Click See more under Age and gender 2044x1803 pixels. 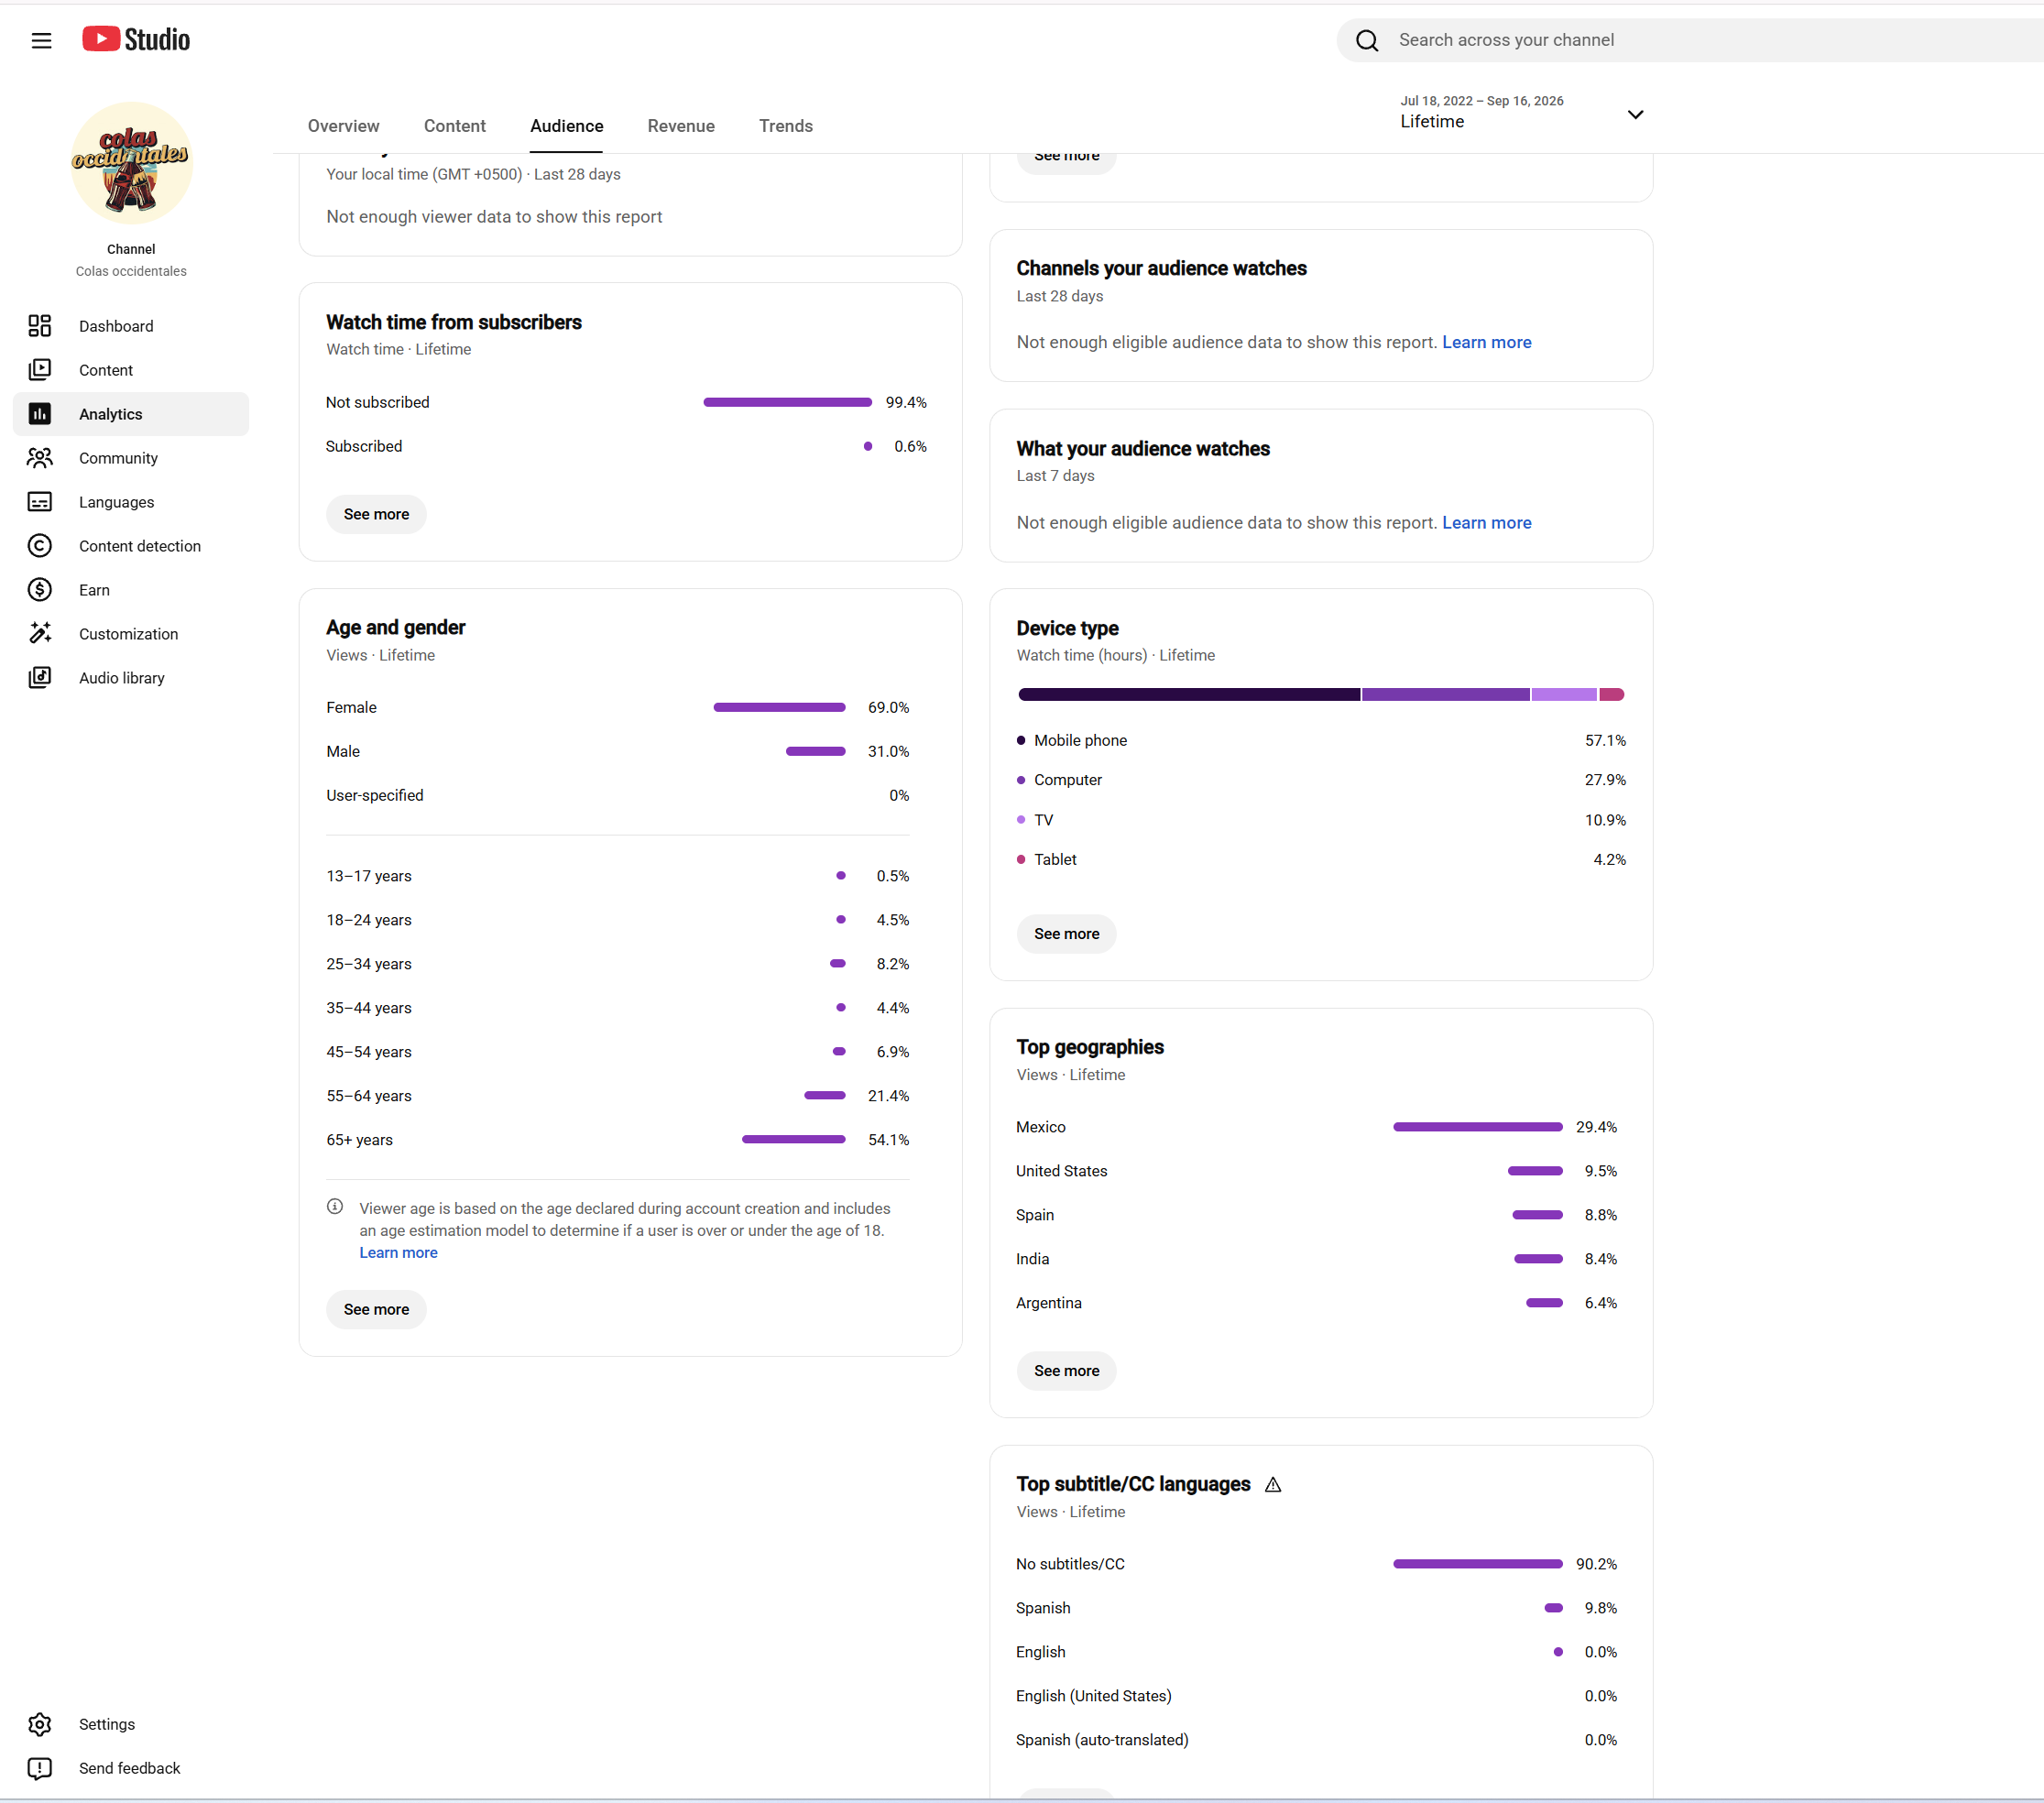[x=376, y=1309]
